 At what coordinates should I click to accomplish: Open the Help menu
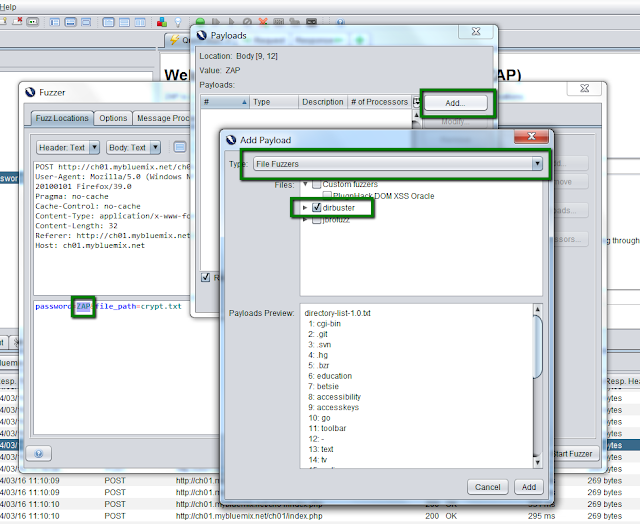pyautogui.click(x=8, y=7)
